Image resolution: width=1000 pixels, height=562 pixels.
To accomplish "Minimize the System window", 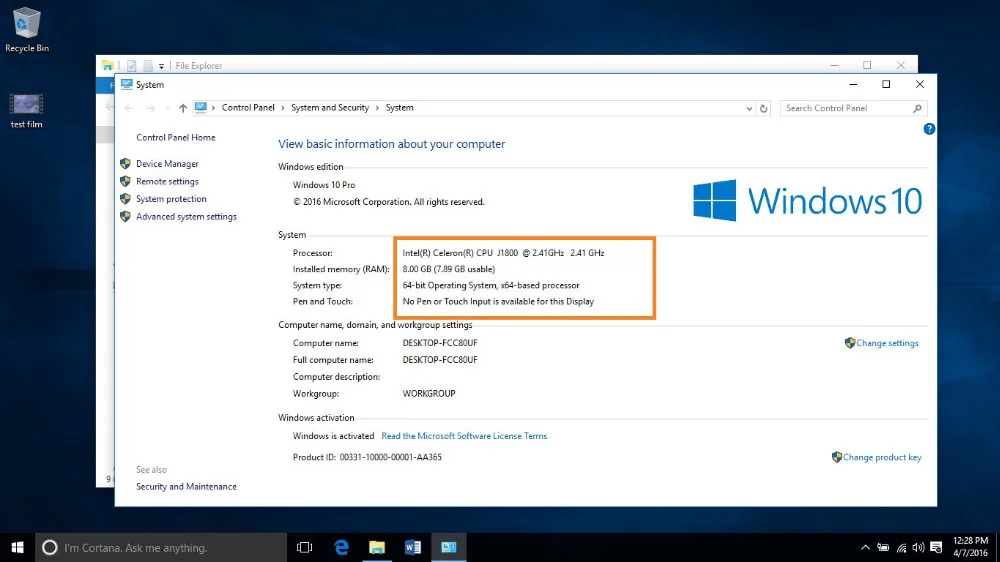I will (x=853, y=84).
